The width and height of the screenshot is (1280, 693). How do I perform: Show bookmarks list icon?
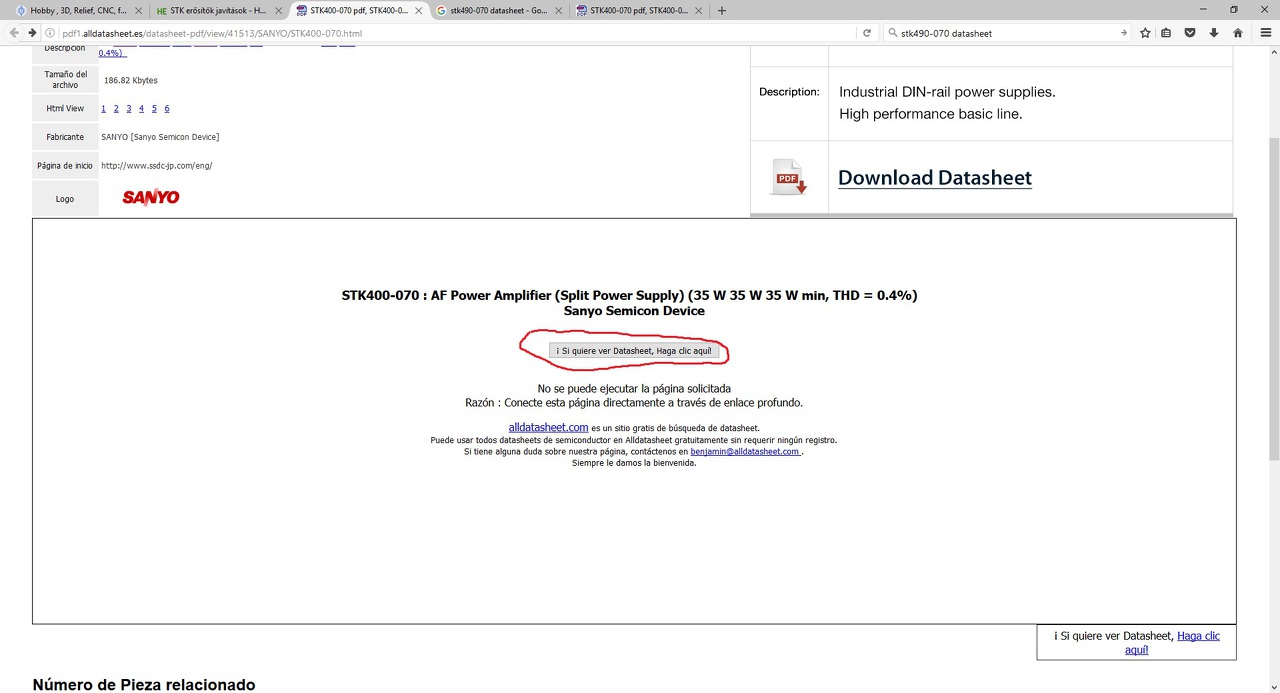tap(1167, 33)
